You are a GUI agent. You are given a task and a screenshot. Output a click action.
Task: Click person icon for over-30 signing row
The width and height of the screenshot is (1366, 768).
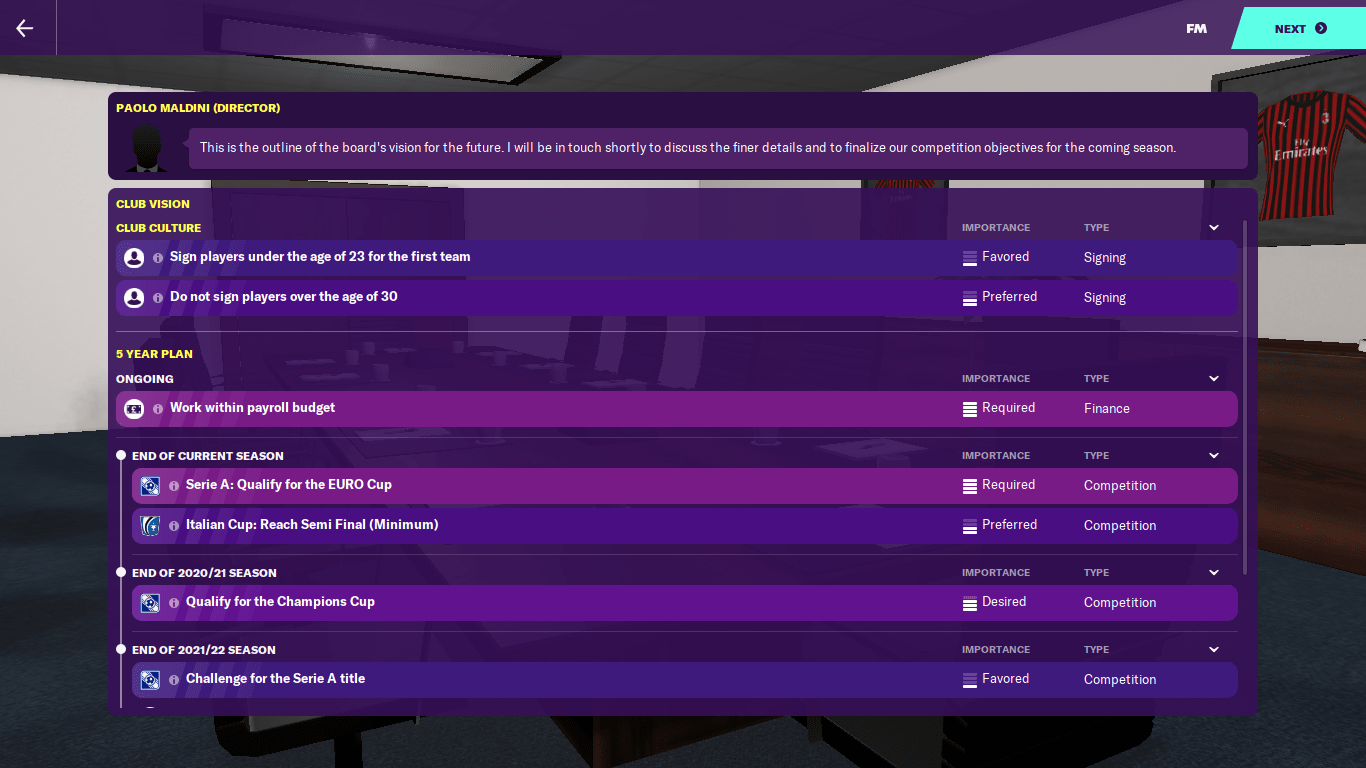click(134, 297)
